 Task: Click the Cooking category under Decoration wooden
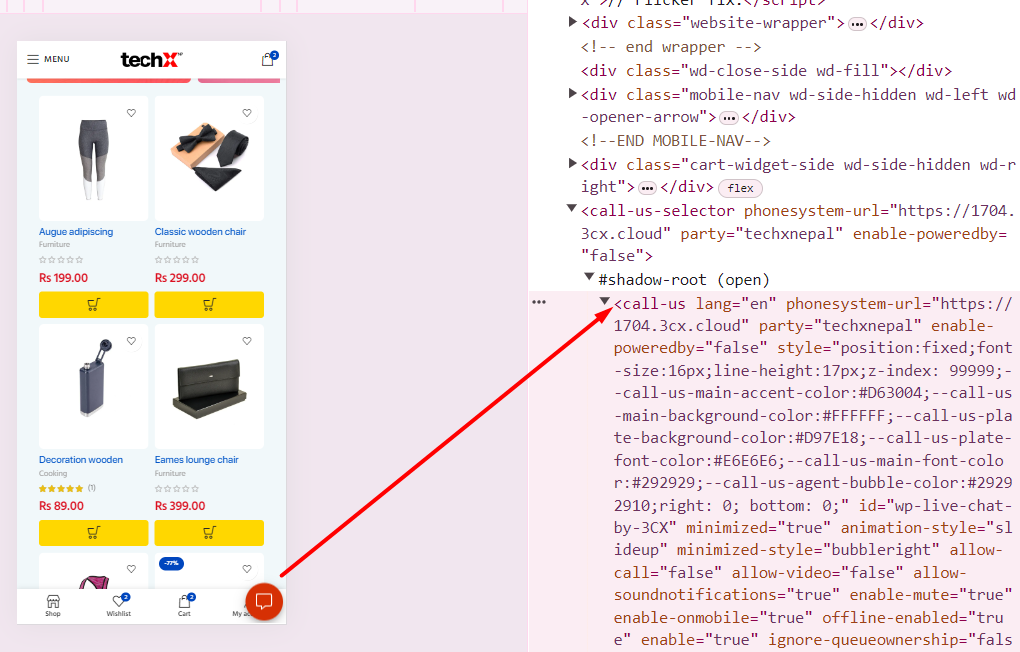click(x=53, y=474)
